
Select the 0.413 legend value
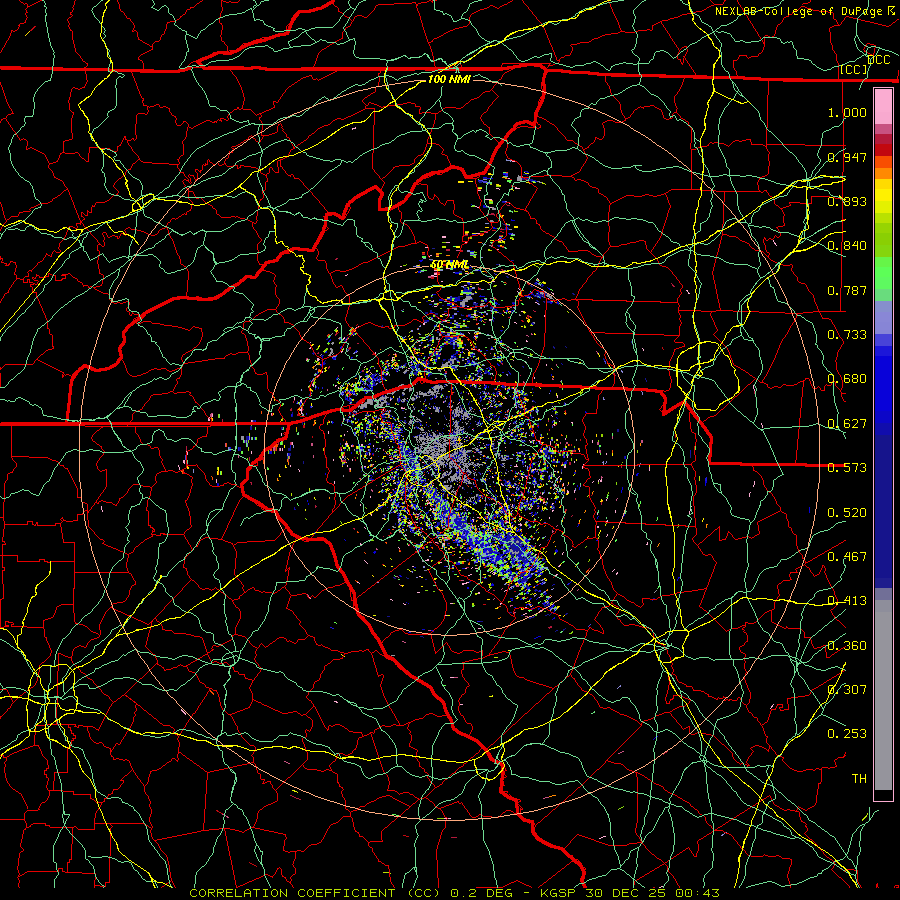[847, 601]
